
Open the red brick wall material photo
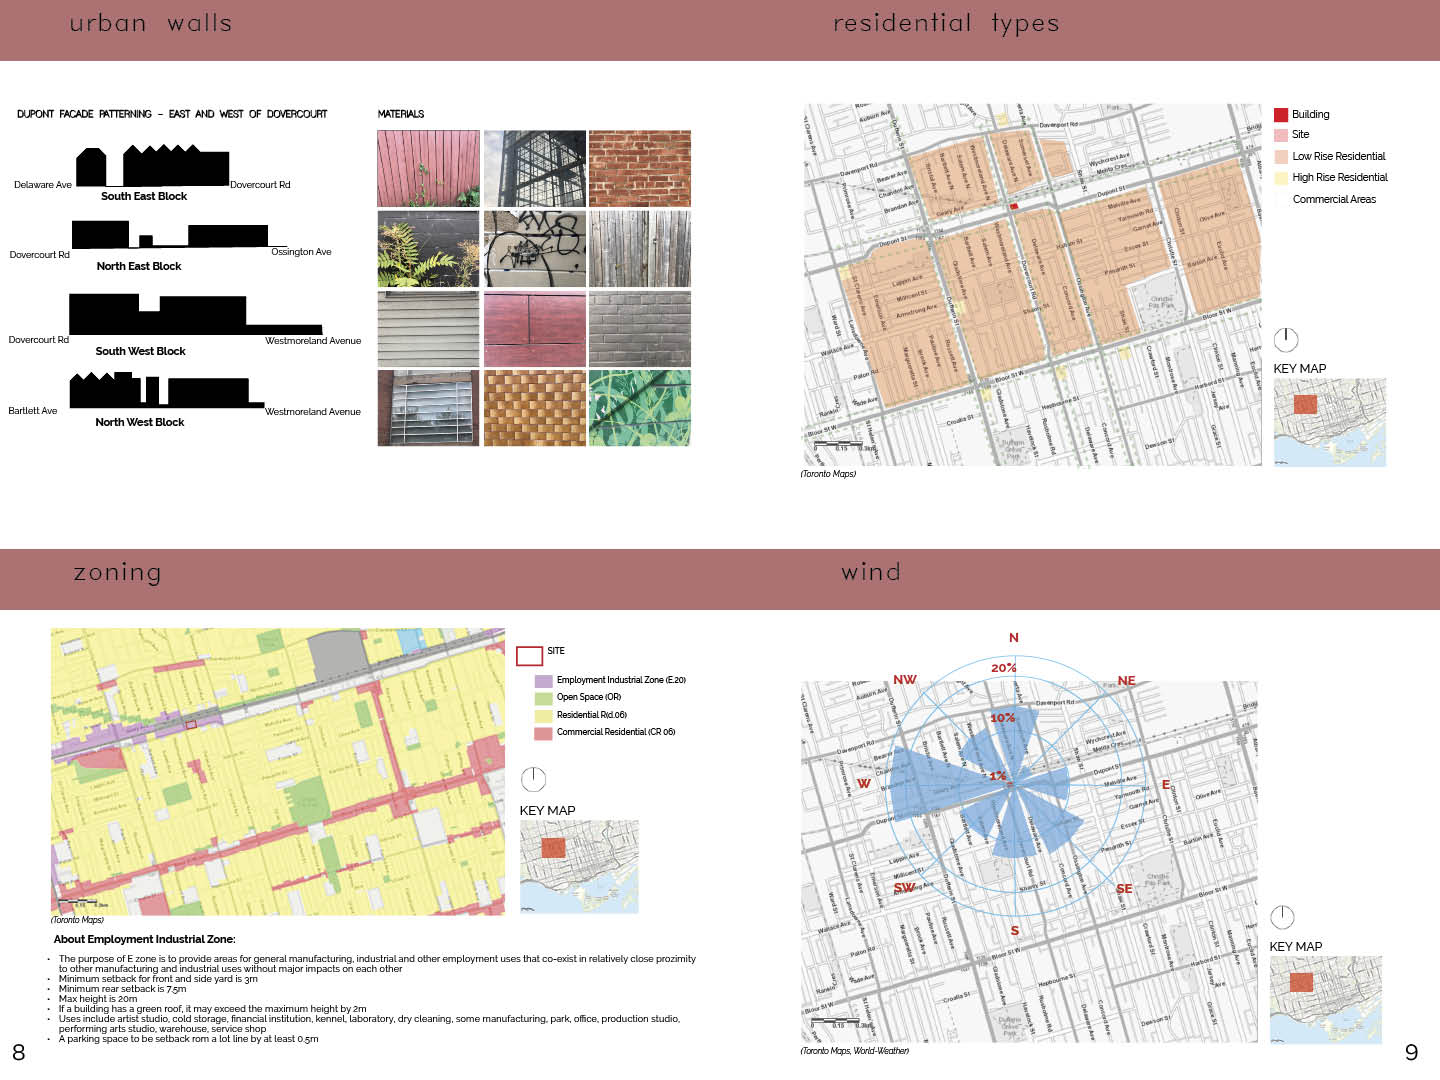tap(639, 168)
